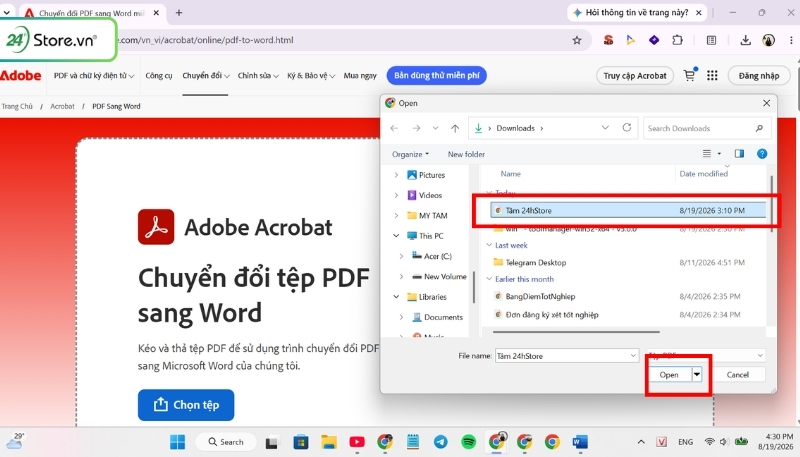Image resolution: width=800 pixels, height=457 pixels.
Task: Open Telegram from the taskbar
Action: click(x=441, y=442)
